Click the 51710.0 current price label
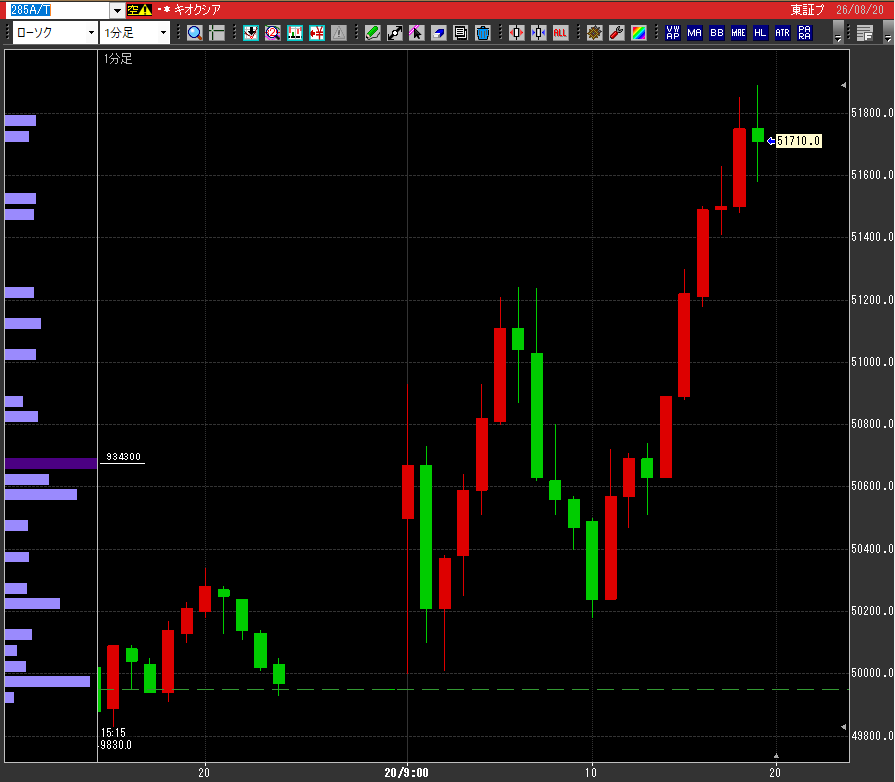Image resolution: width=895 pixels, height=782 pixels. point(799,141)
